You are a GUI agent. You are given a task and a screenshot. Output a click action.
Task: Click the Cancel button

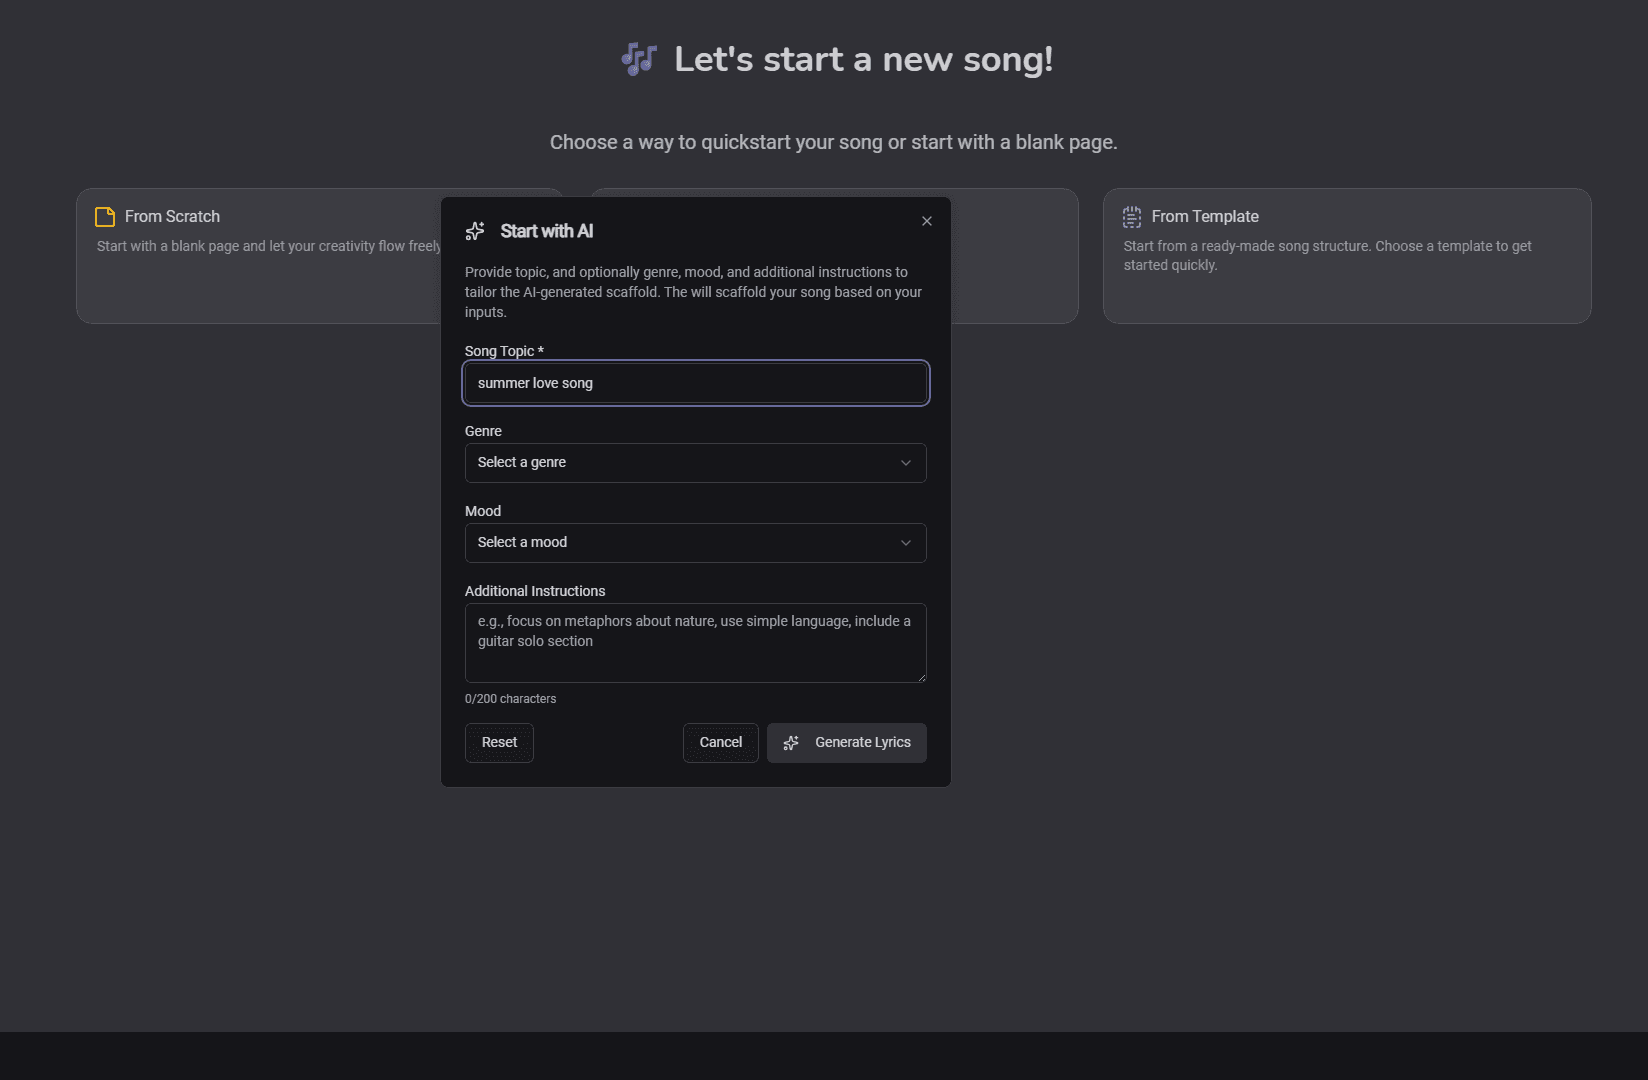[x=720, y=743]
